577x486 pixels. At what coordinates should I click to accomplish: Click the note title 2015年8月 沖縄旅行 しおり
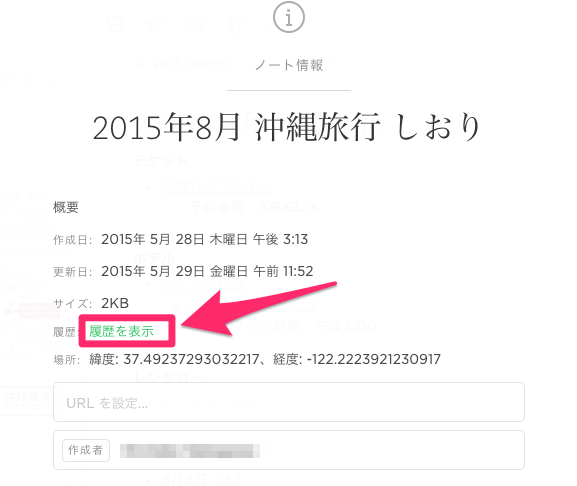point(287,127)
